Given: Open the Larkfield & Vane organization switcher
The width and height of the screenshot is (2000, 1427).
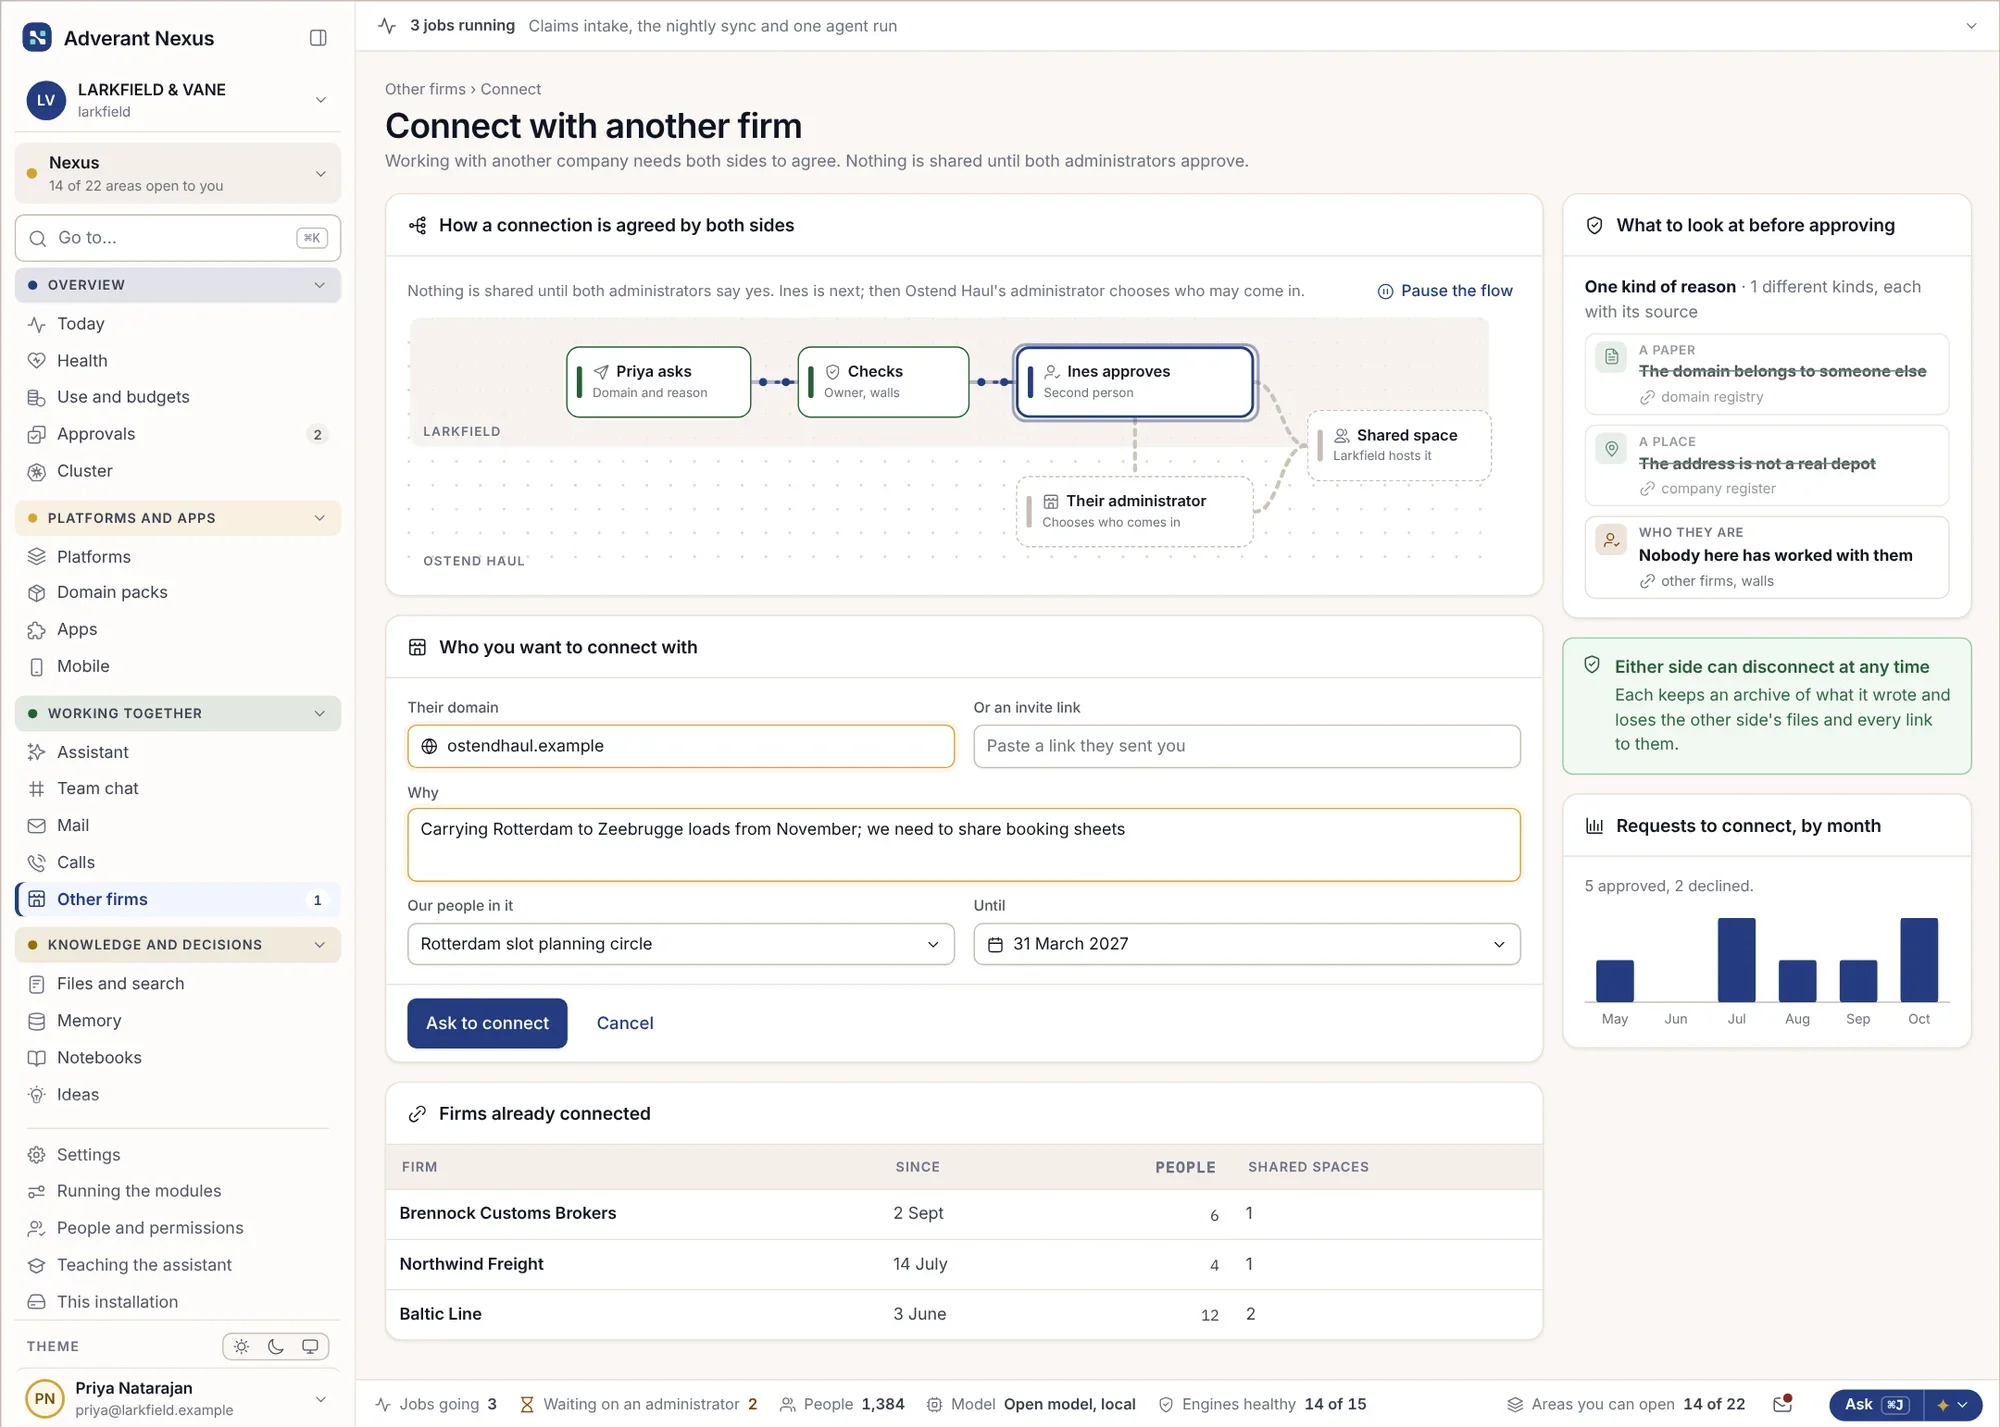Looking at the screenshot, I should click(x=178, y=100).
